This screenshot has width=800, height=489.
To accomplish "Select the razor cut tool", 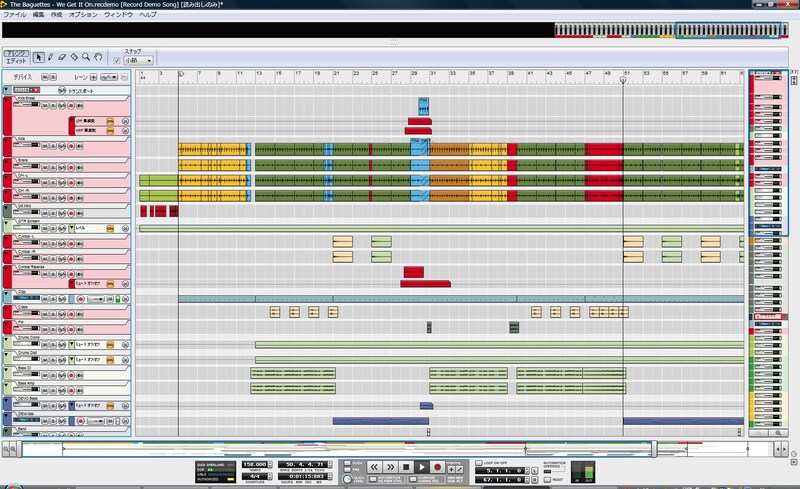I will click(74, 57).
